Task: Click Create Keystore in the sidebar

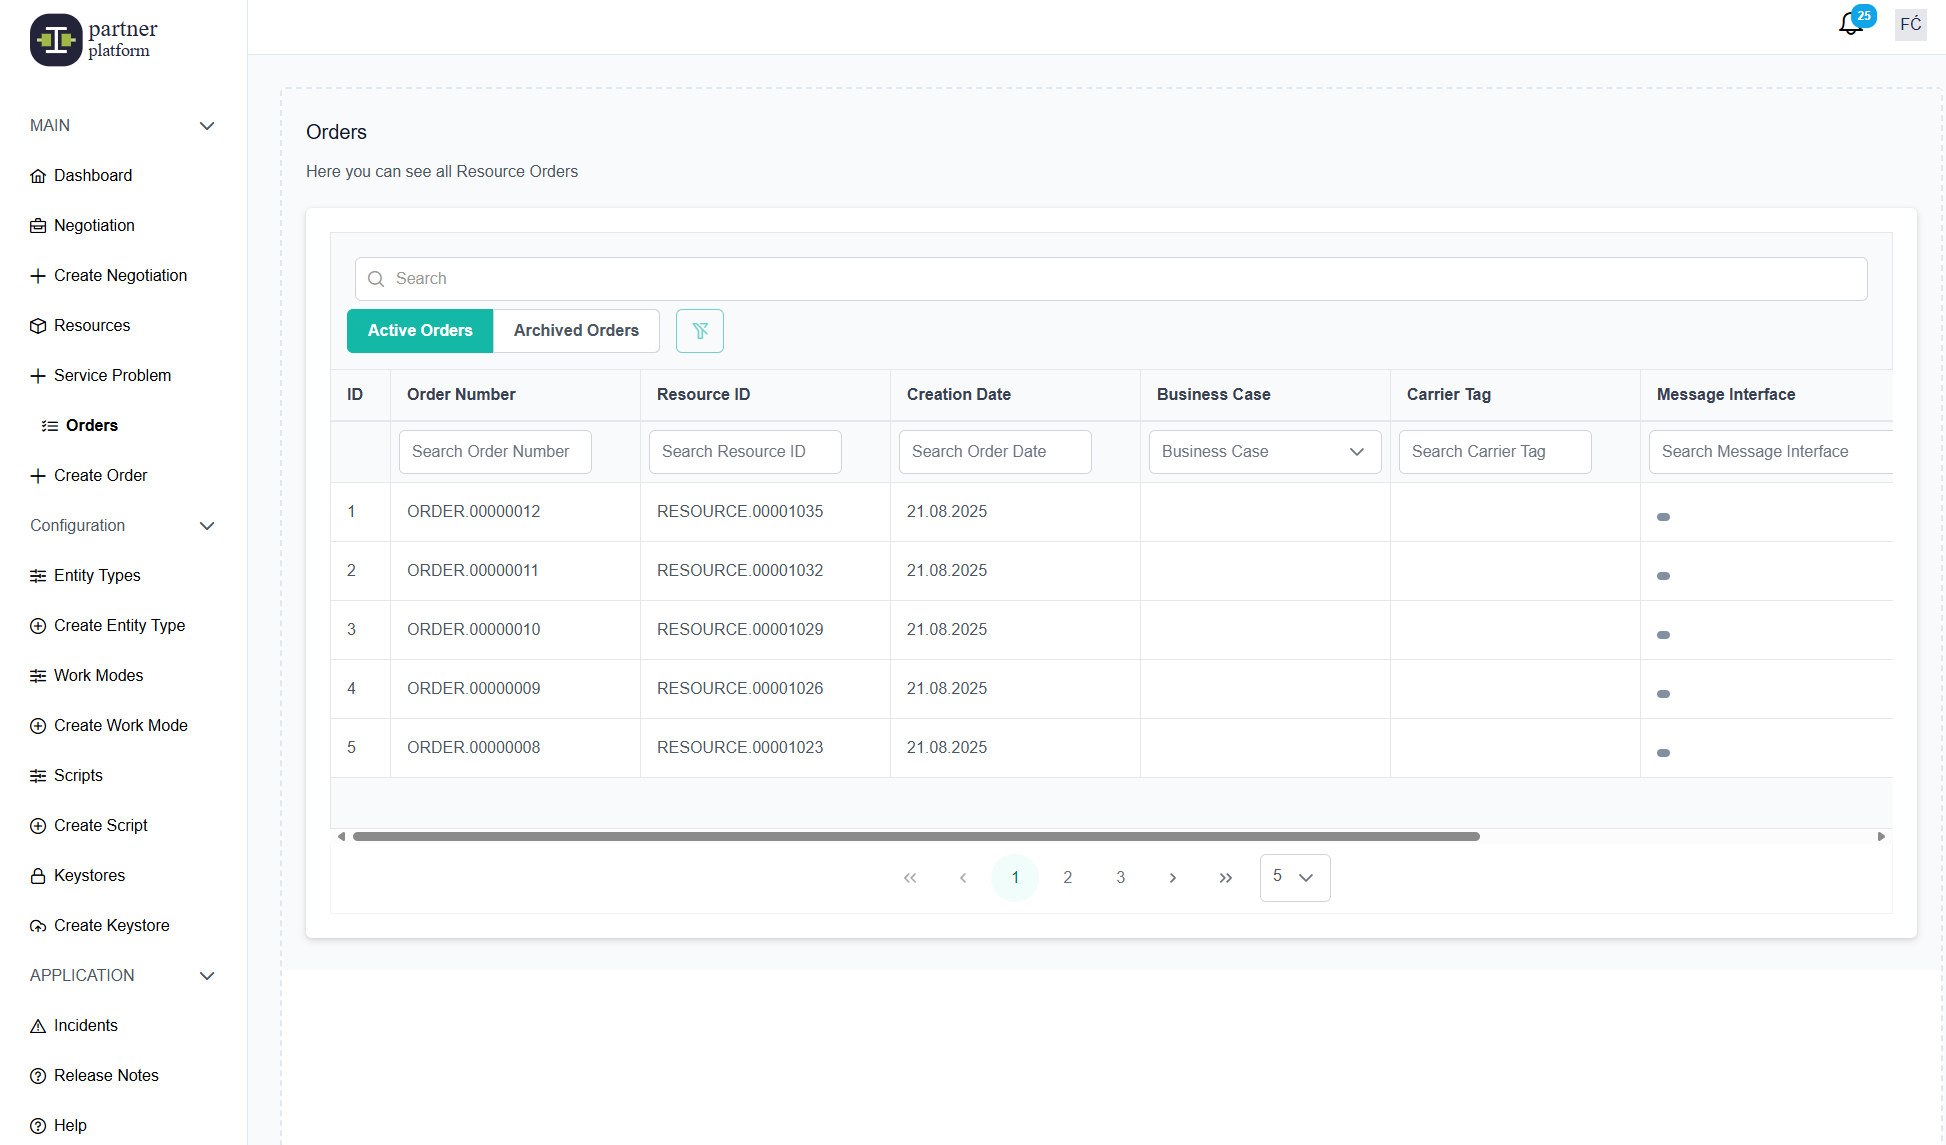Action: 111,926
